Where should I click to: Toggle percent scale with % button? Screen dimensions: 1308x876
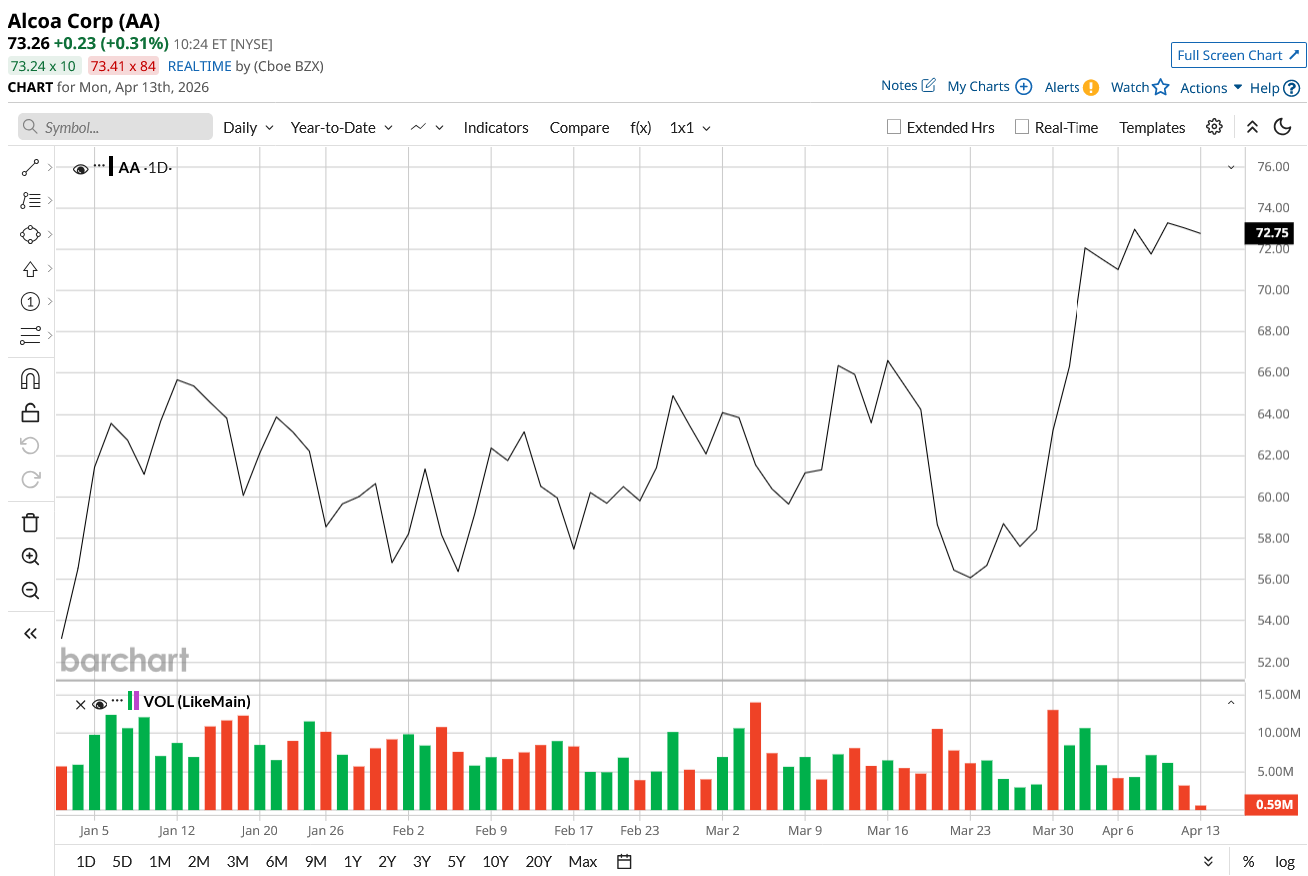click(x=1249, y=861)
